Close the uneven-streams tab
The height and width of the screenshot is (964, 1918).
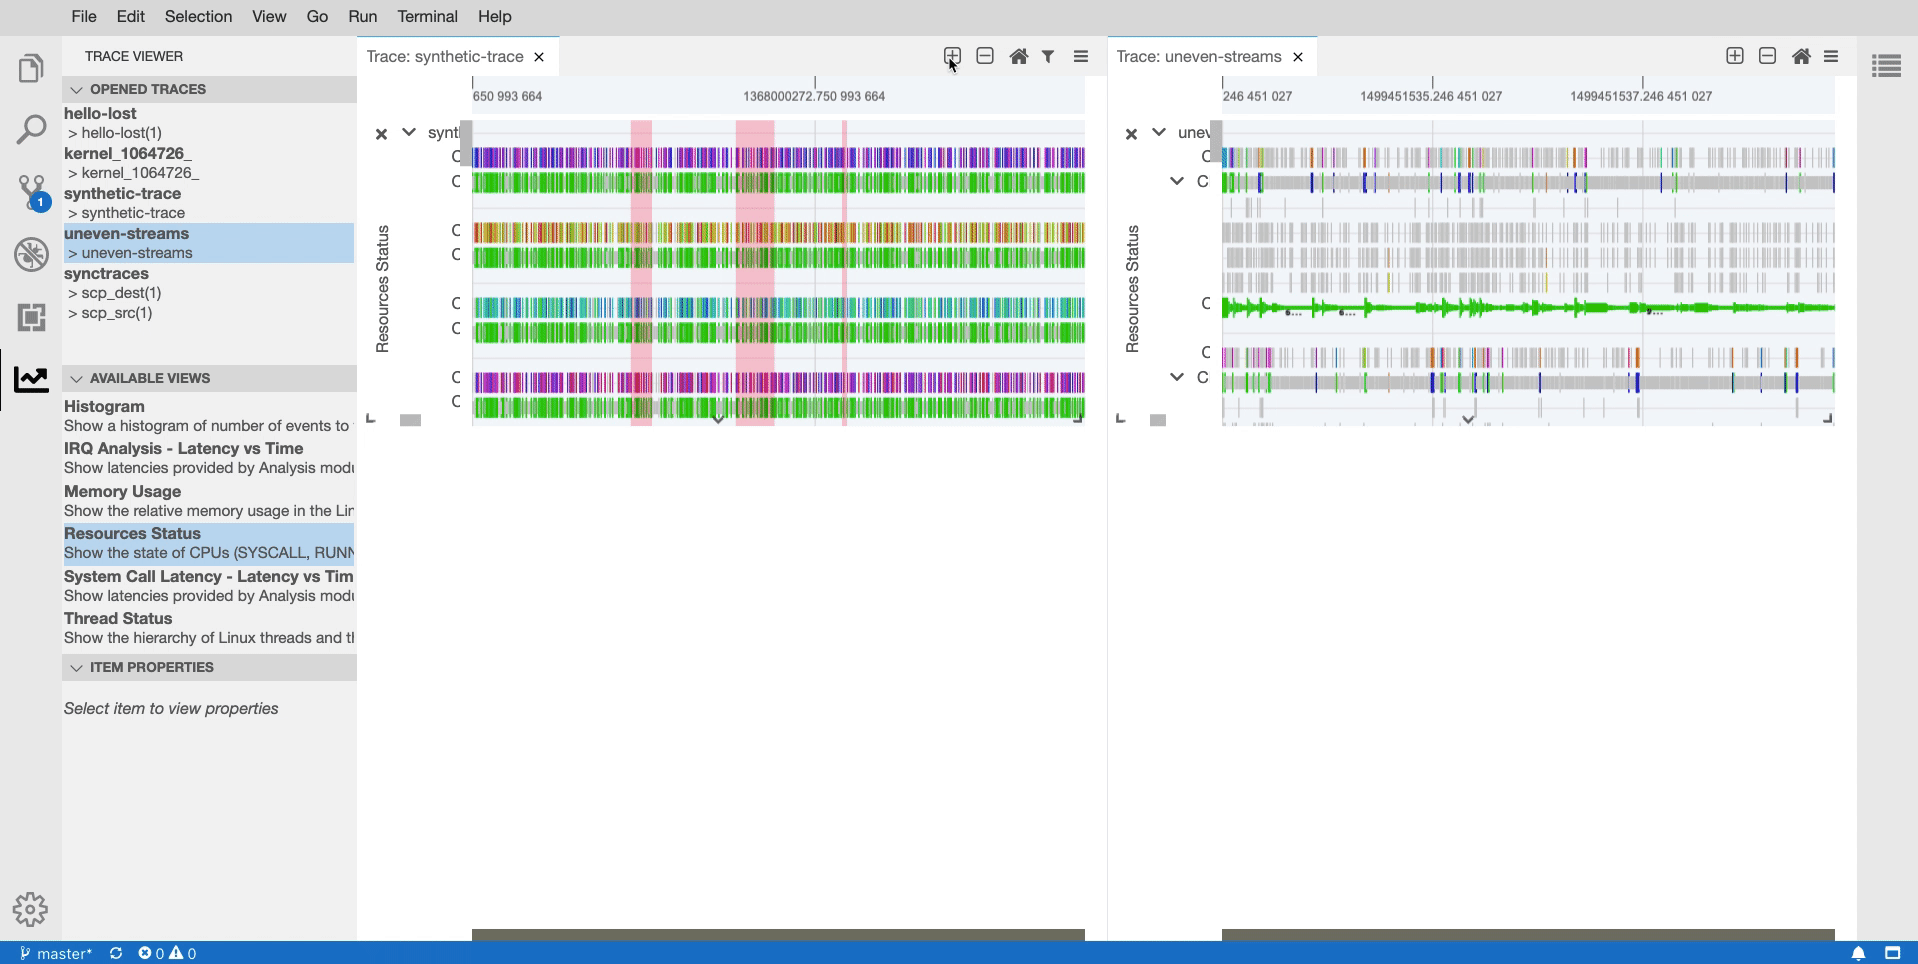pos(1298,57)
